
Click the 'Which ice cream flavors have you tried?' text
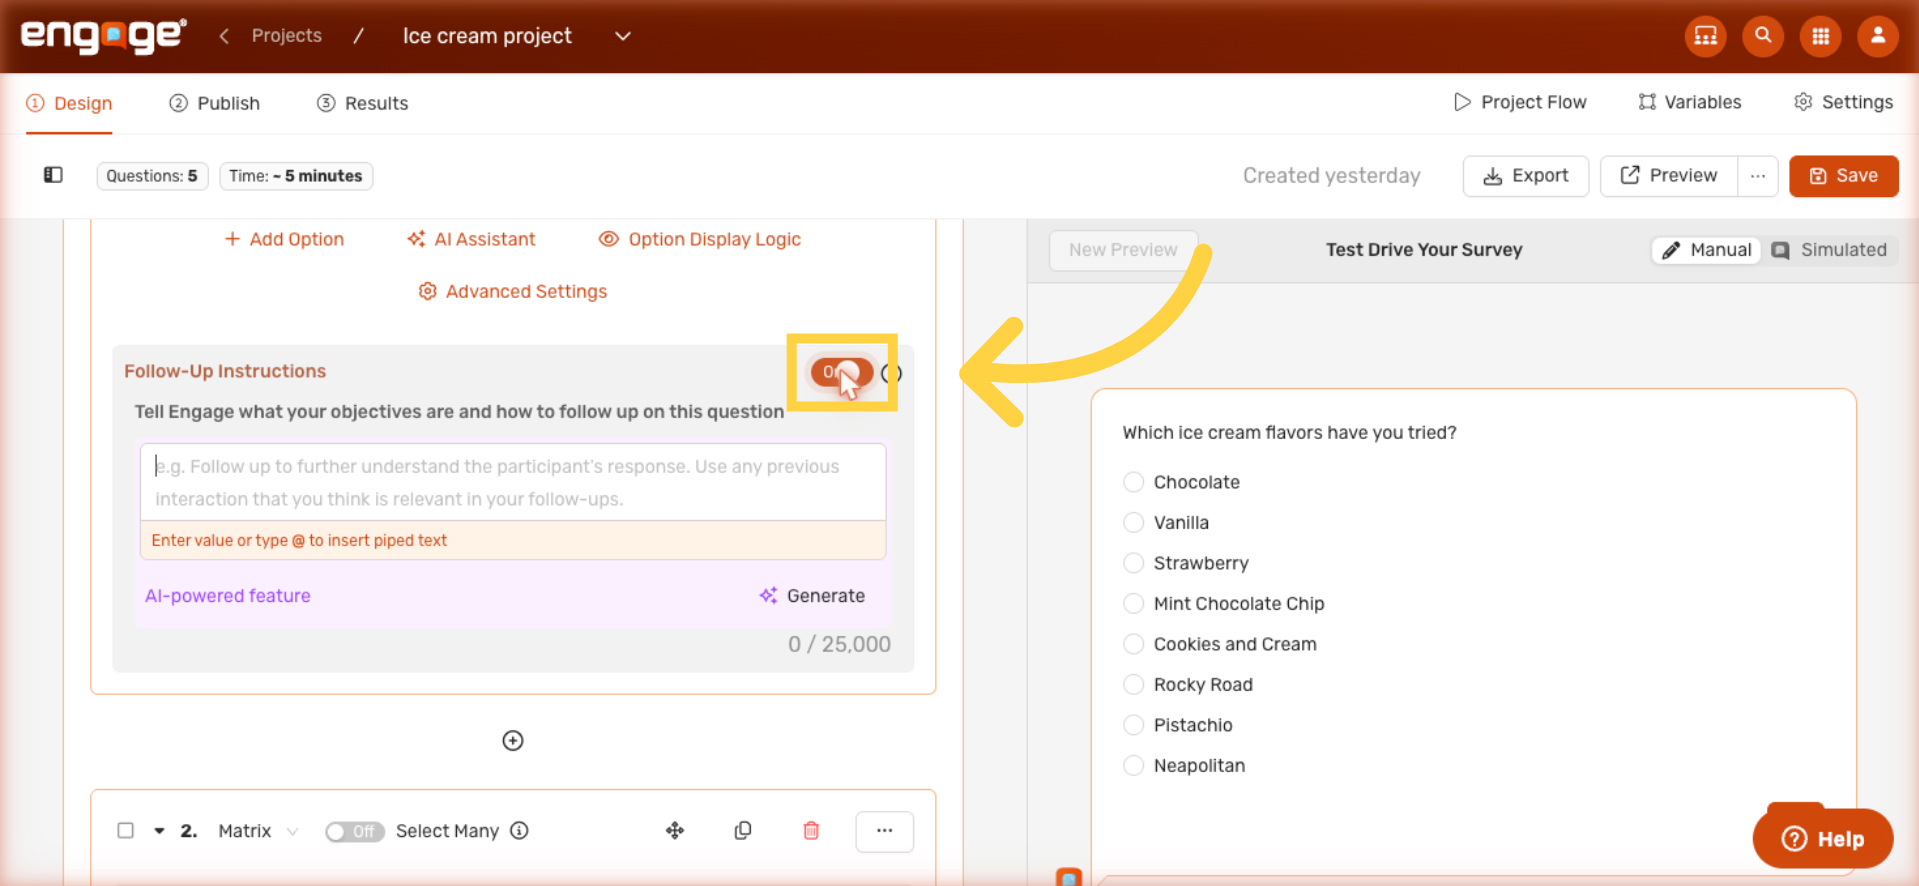coord(1289,432)
